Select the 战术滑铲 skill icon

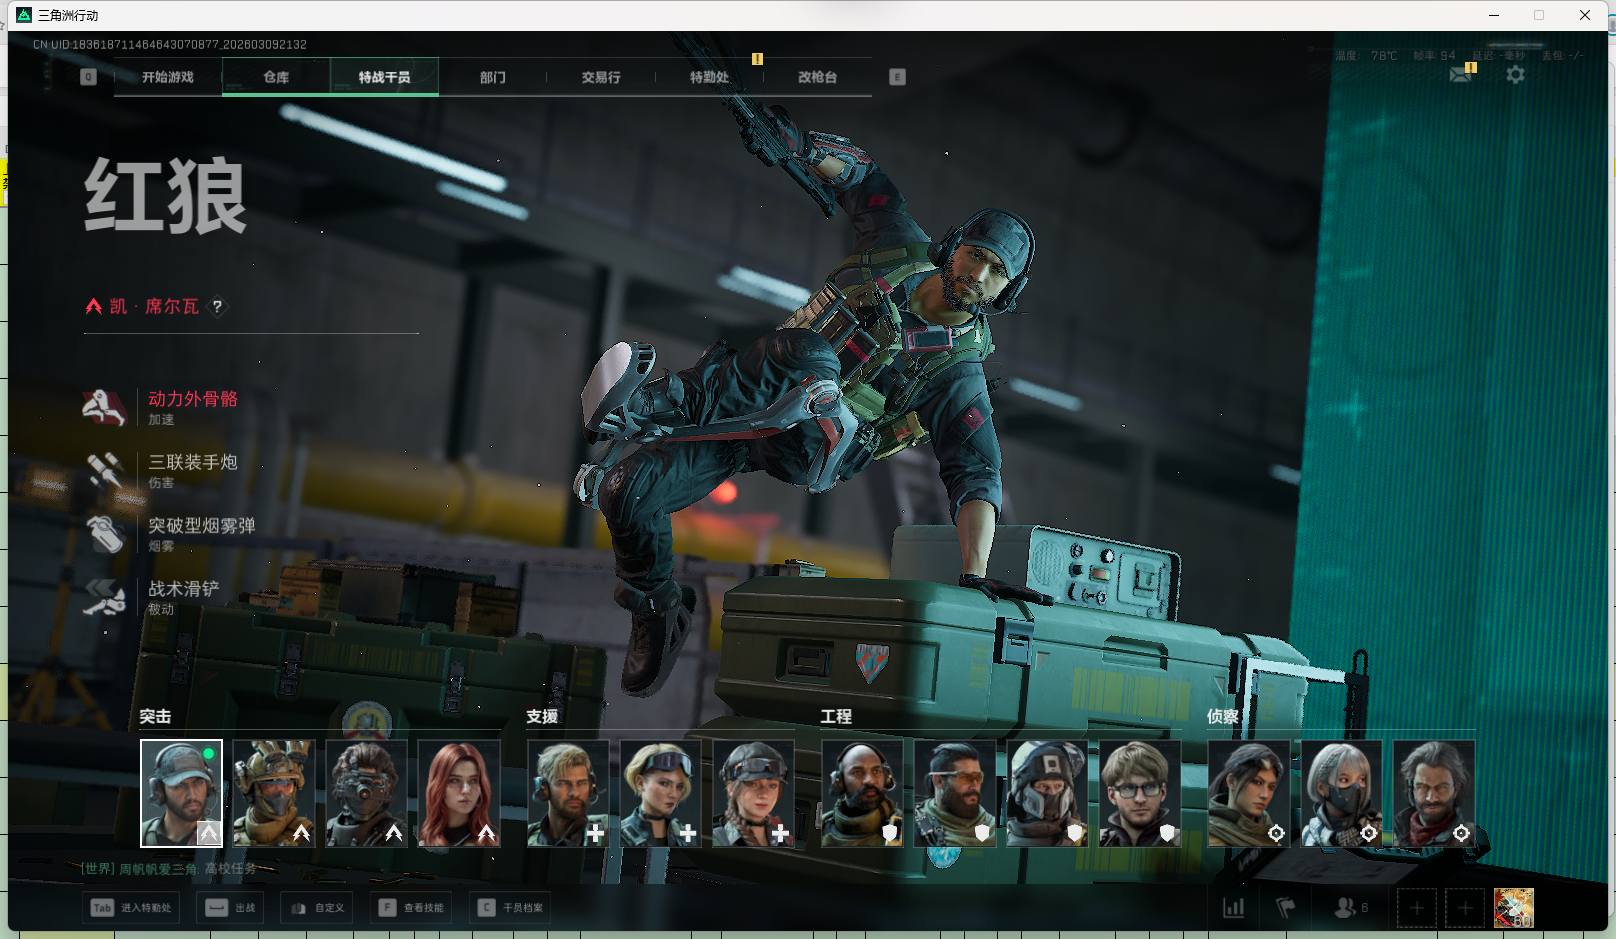[104, 597]
